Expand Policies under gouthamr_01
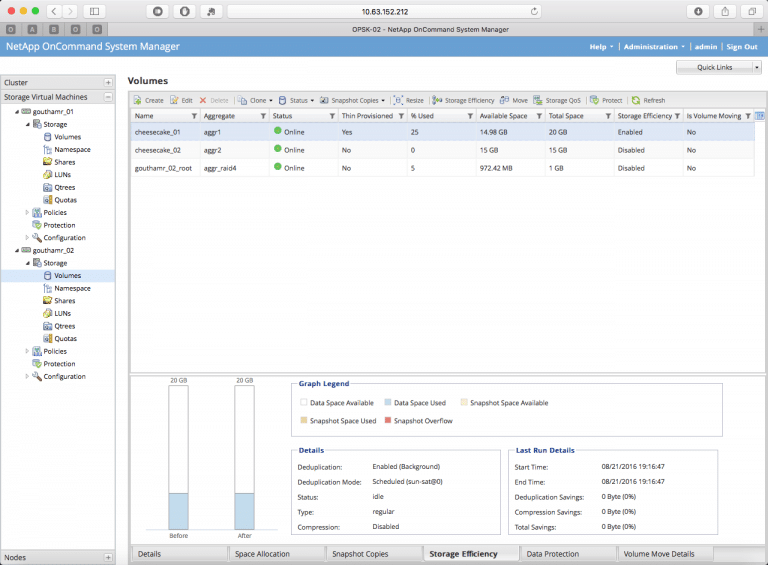 pos(27,212)
